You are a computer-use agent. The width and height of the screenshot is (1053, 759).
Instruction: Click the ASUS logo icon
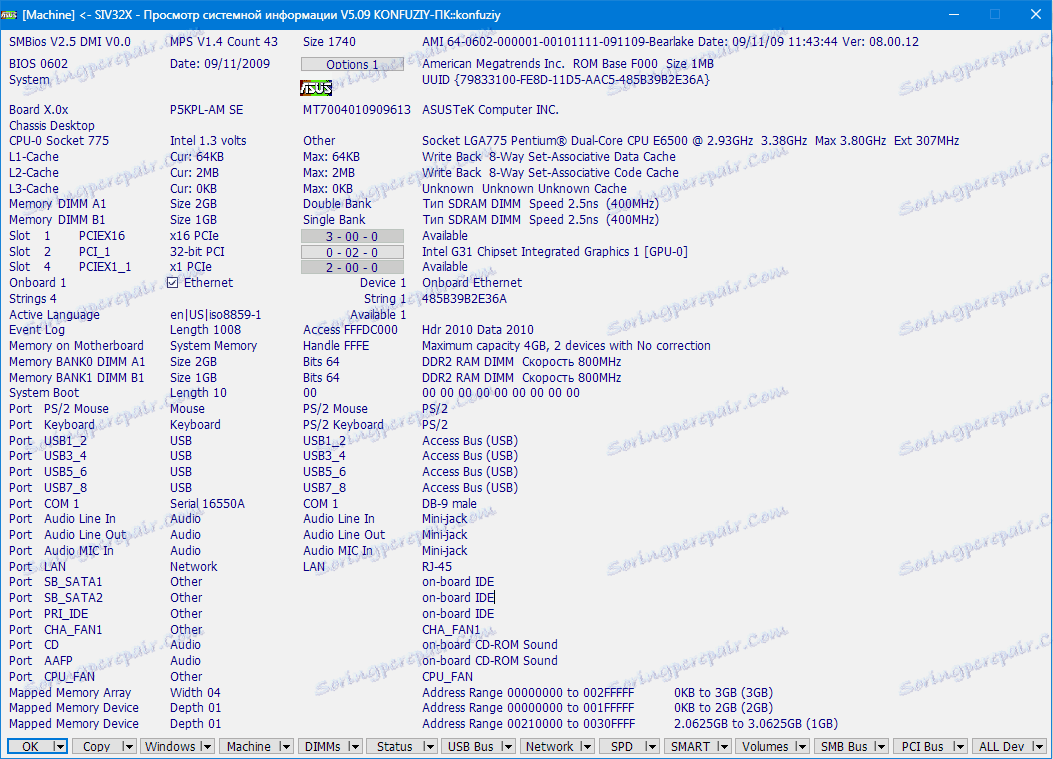(316, 88)
